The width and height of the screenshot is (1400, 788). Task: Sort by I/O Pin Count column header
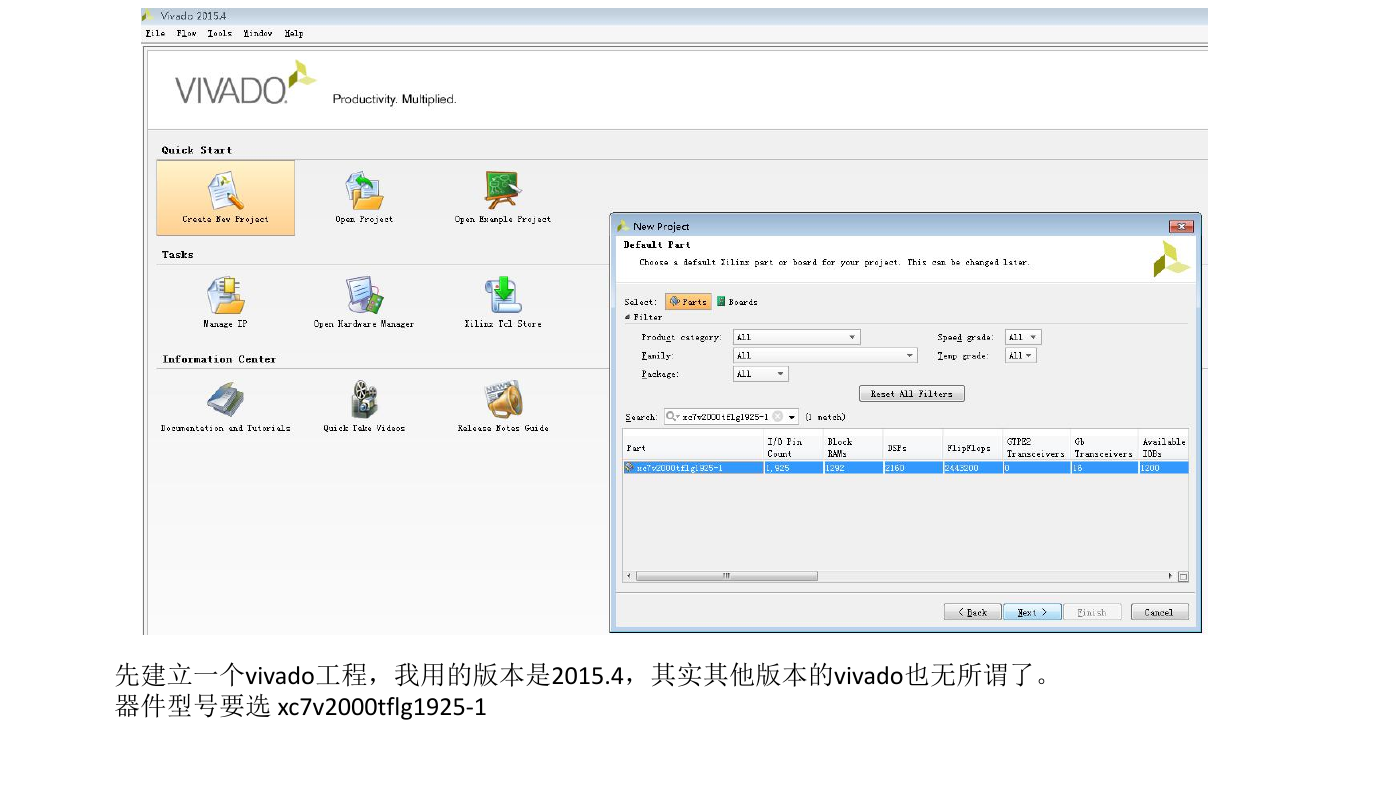[794, 447]
